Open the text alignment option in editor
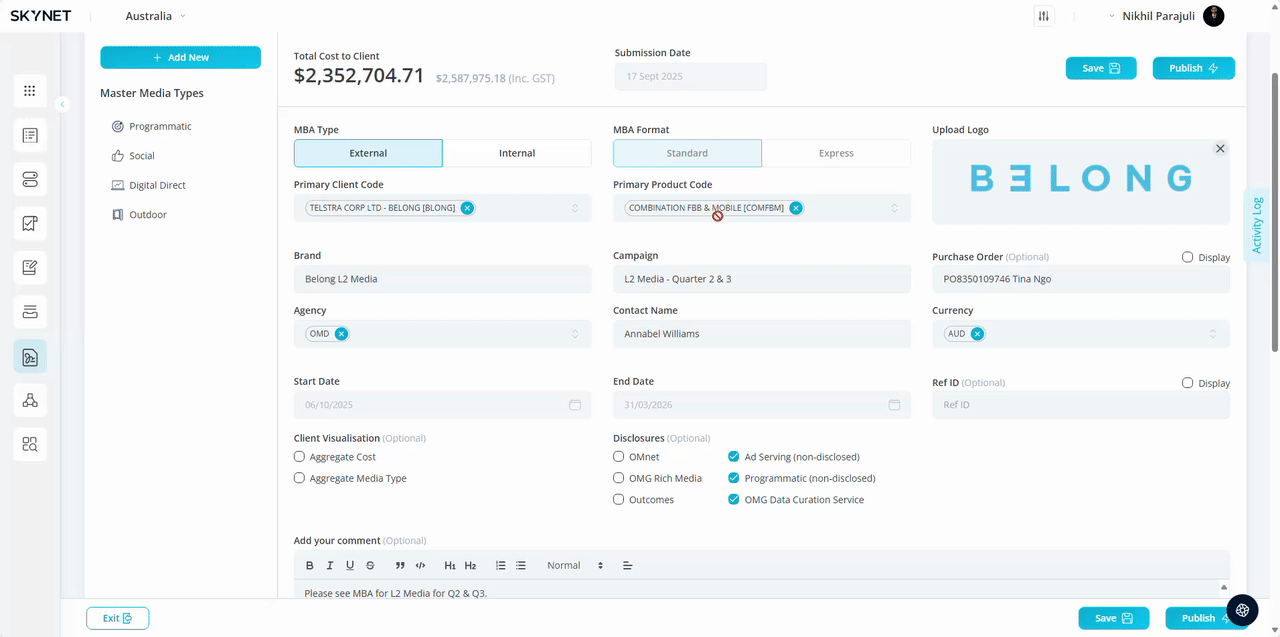 click(628, 566)
